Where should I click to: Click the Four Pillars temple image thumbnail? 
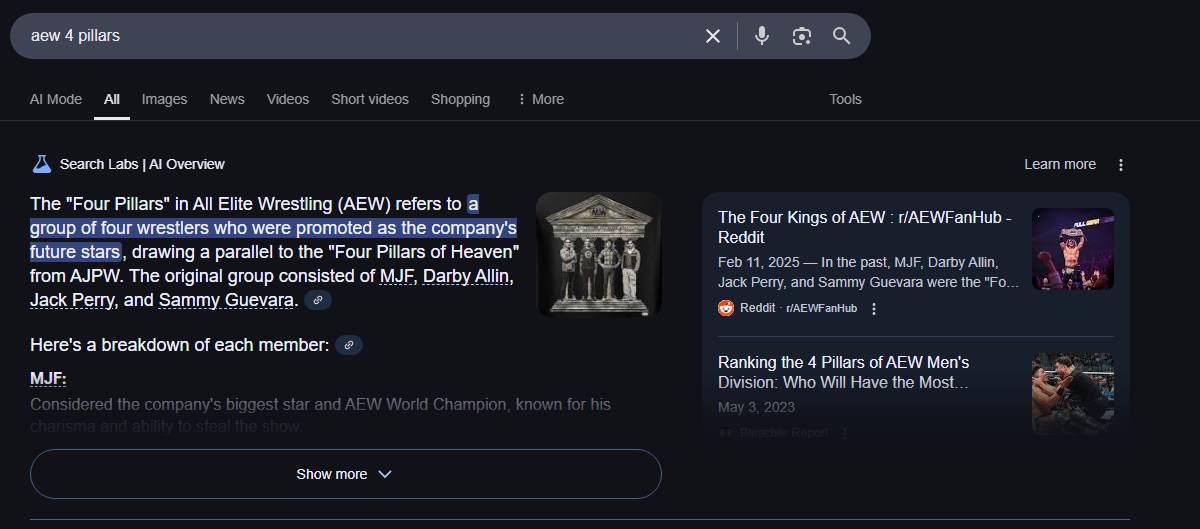point(598,254)
